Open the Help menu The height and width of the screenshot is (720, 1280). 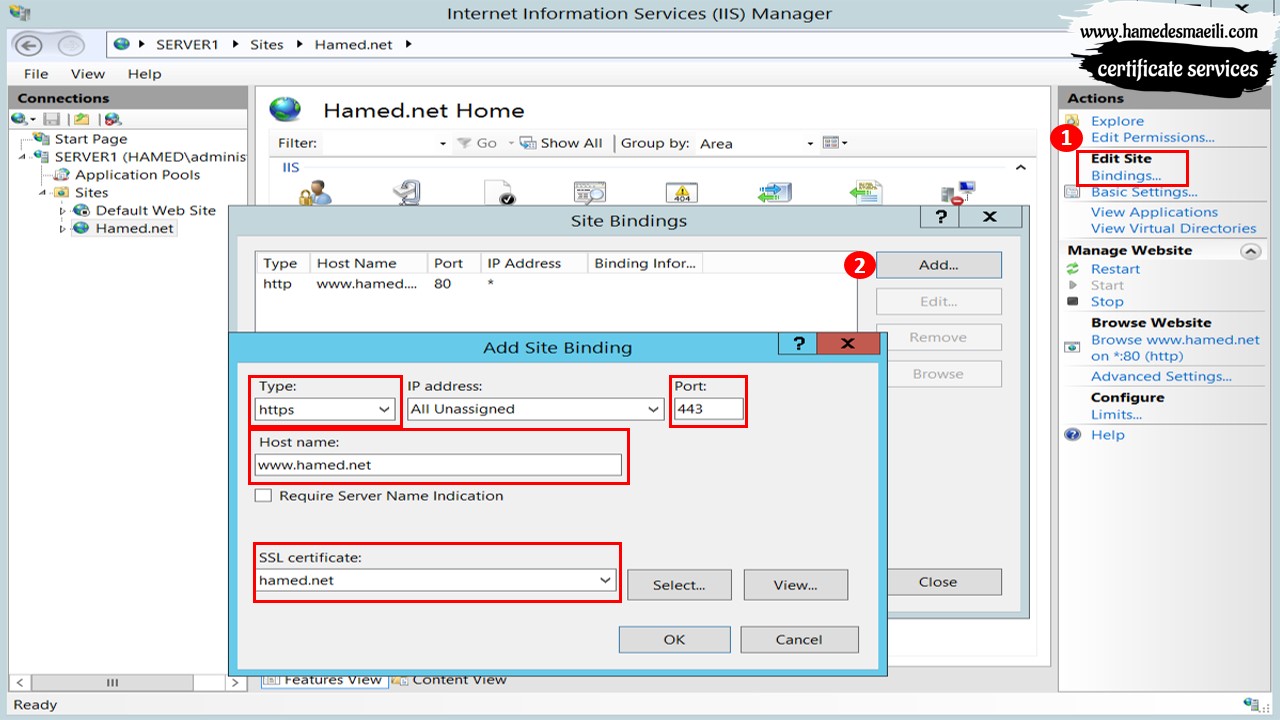tap(144, 74)
